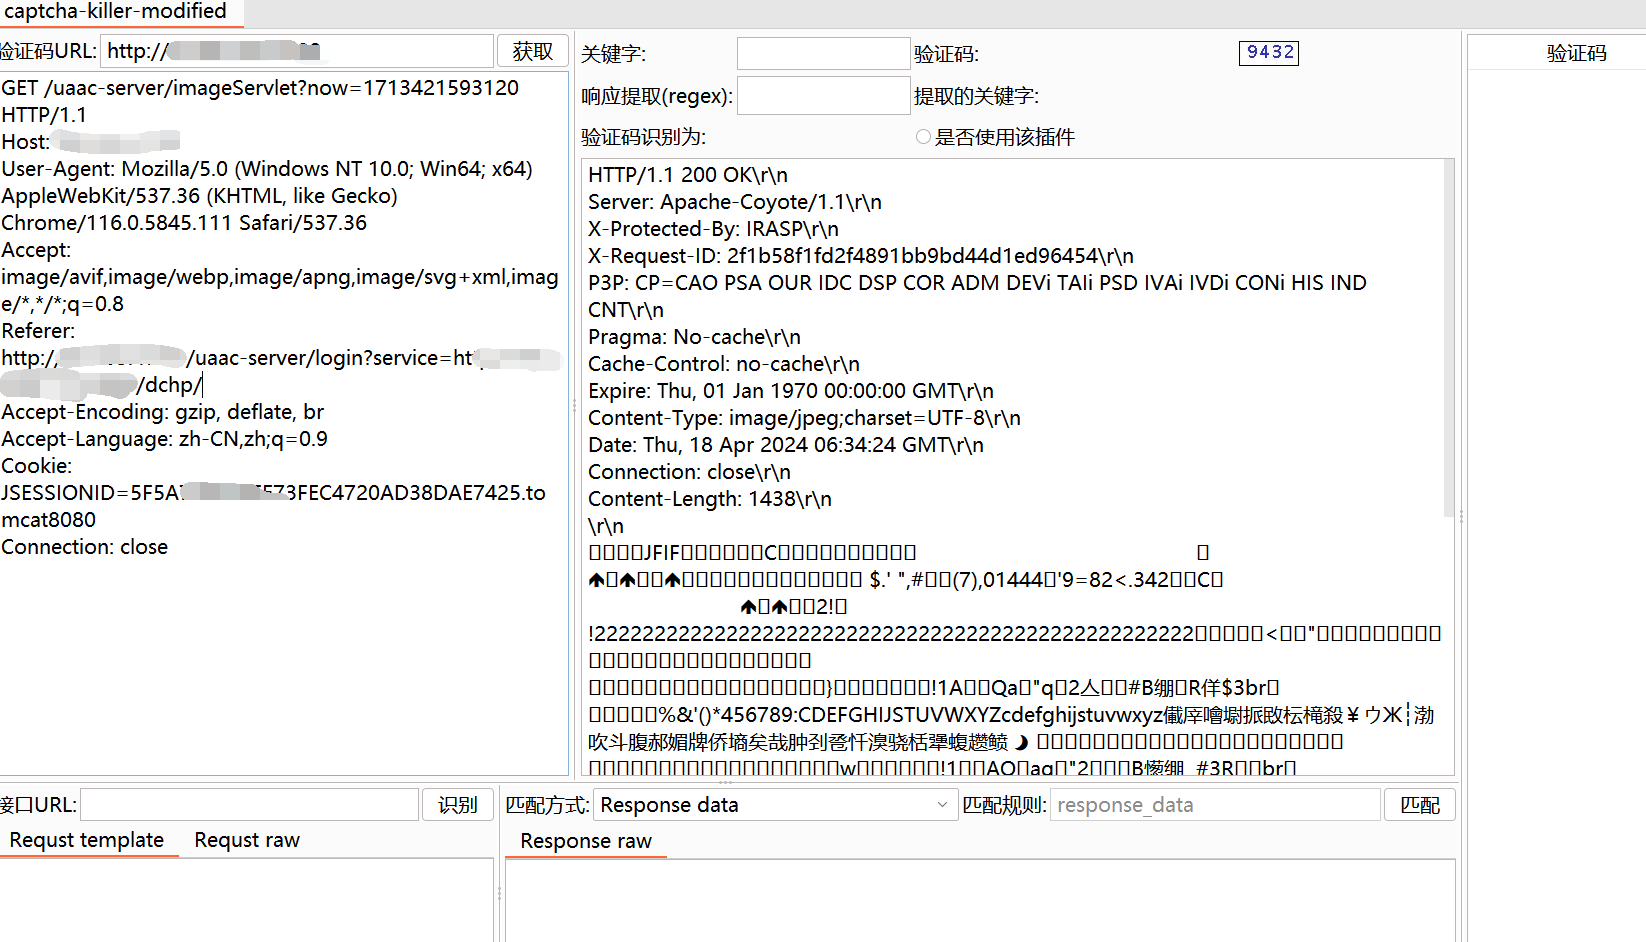This screenshot has width=1646, height=942.
Task: Select the Response raw tab
Action: tap(585, 841)
